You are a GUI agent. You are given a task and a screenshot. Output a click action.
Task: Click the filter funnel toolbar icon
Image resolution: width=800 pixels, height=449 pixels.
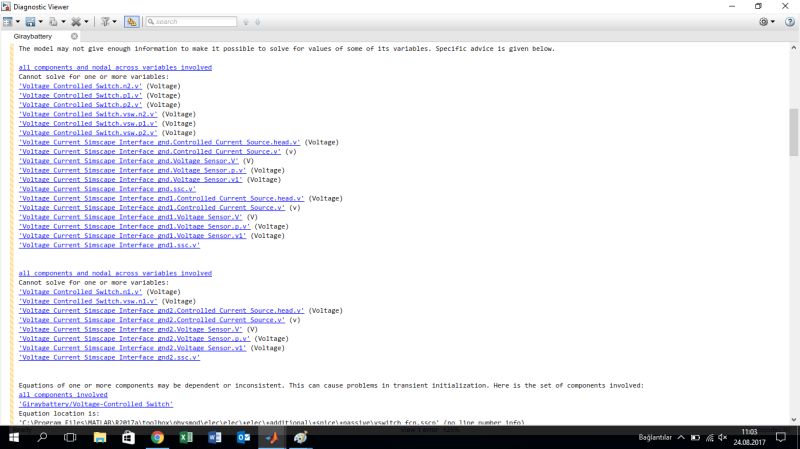click(x=105, y=22)
